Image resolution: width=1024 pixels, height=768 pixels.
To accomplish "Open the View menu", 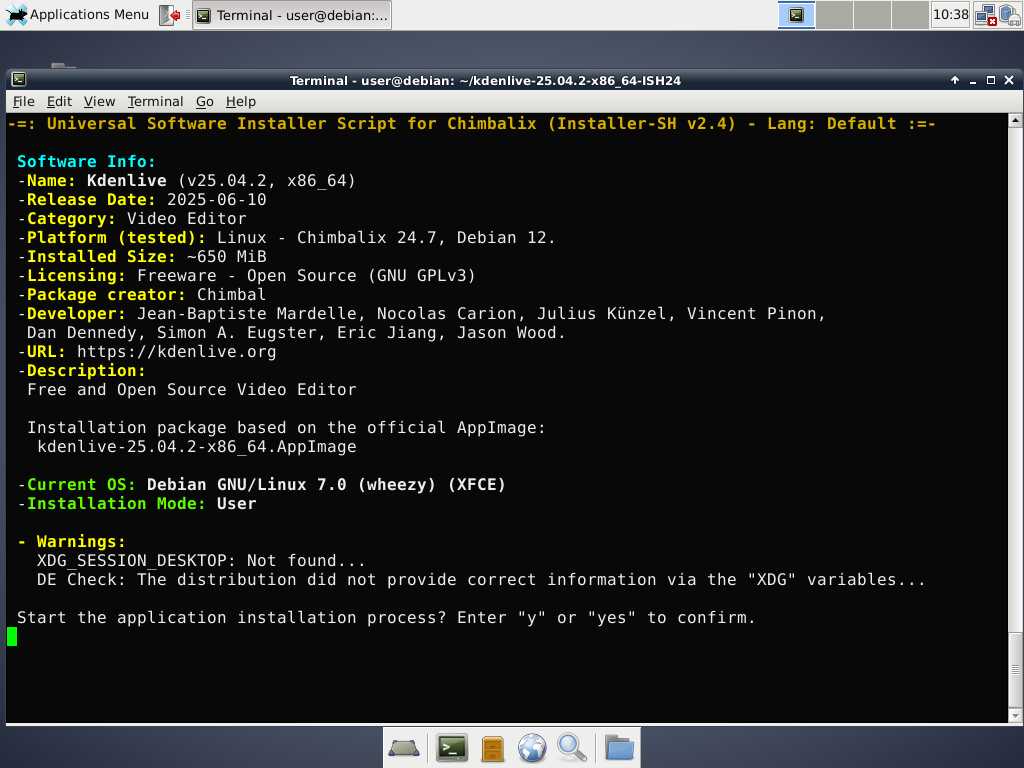I will pos(99,101).
